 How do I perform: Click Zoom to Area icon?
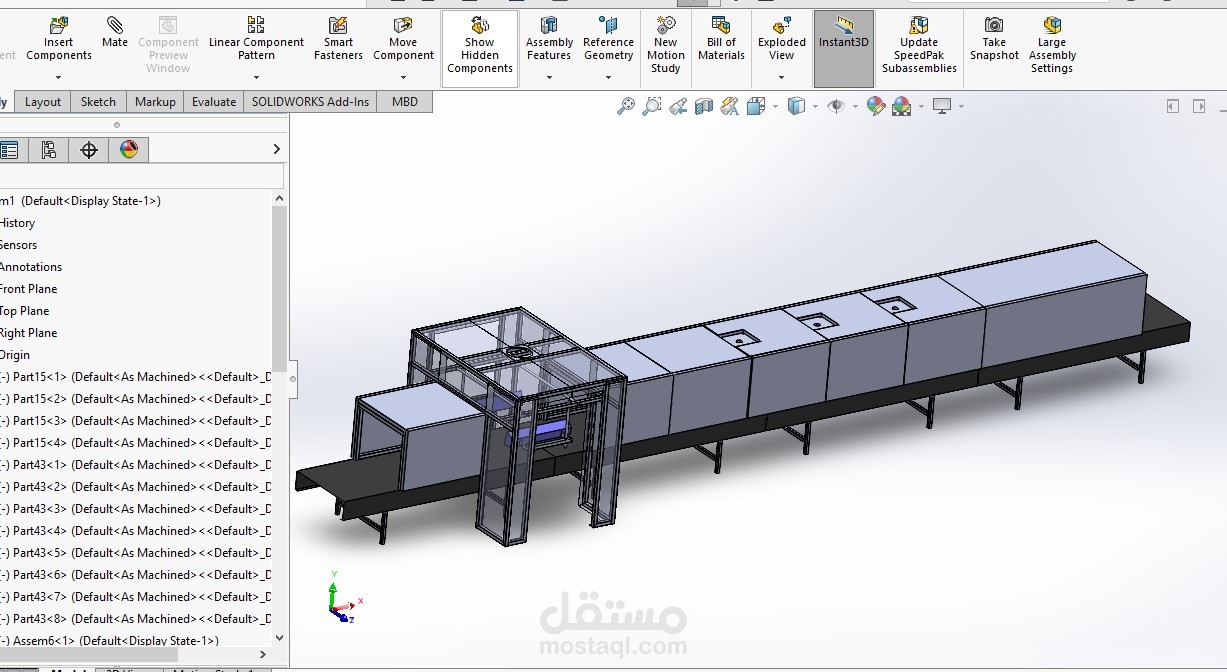click(652, 106)
